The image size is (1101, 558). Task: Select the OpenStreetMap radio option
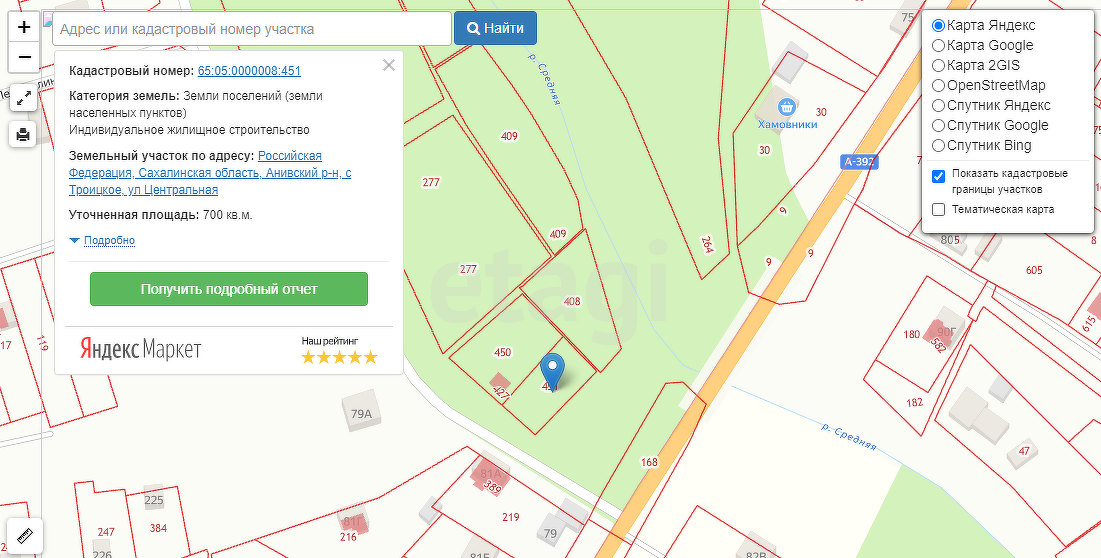click(938, 85)
